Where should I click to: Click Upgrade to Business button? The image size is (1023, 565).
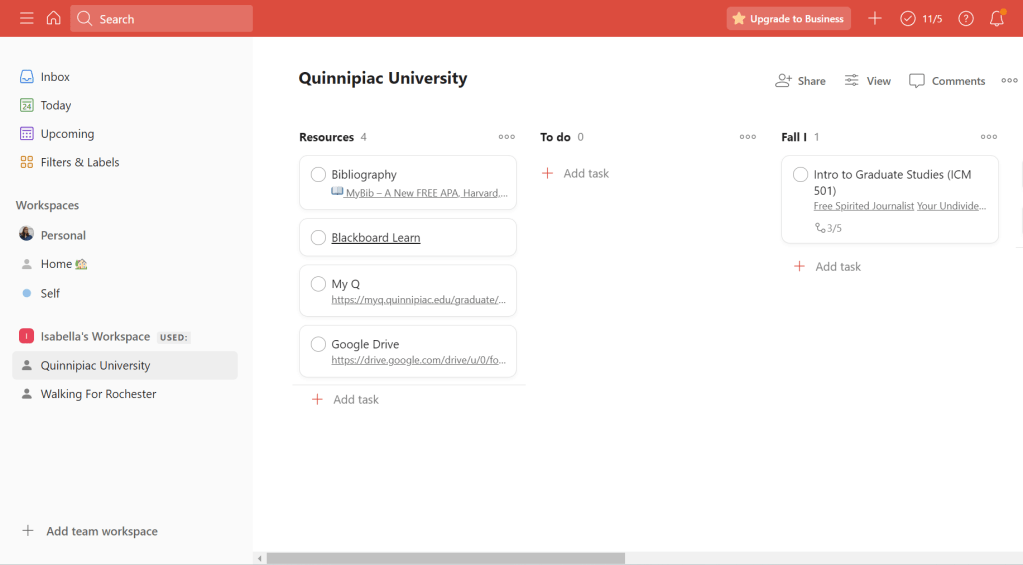click(788, 19)
